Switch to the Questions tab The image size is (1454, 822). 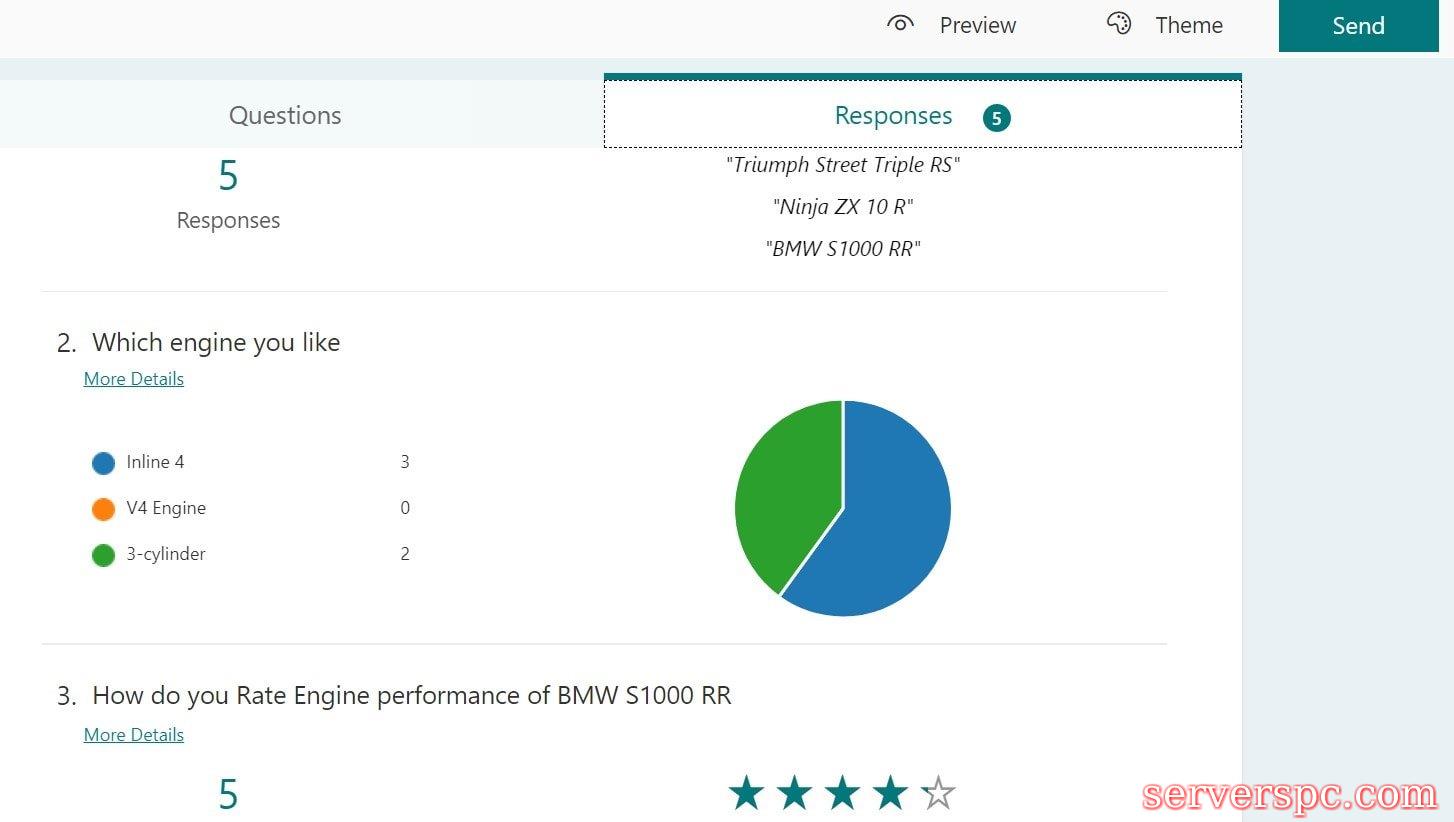pos(285,115)
